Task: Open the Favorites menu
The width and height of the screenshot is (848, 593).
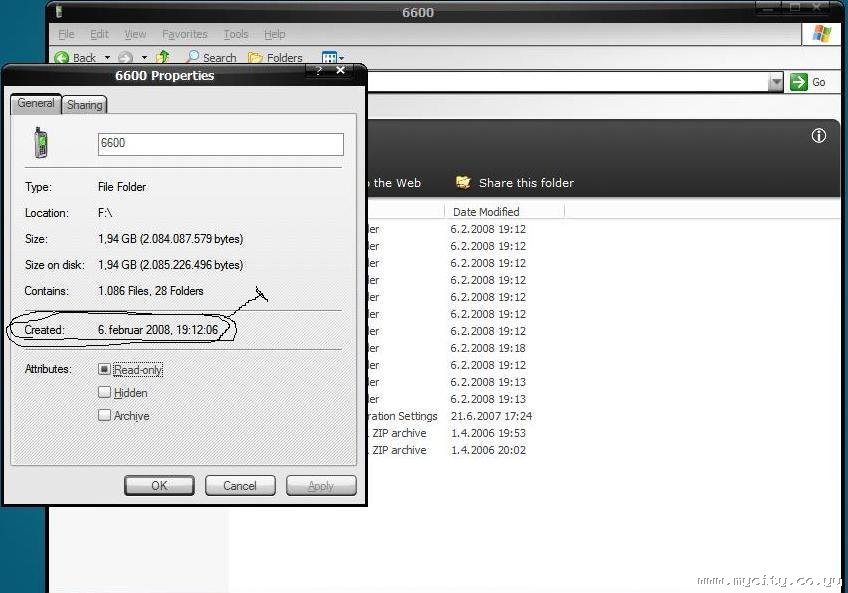Action: click(x=184, y=34)
